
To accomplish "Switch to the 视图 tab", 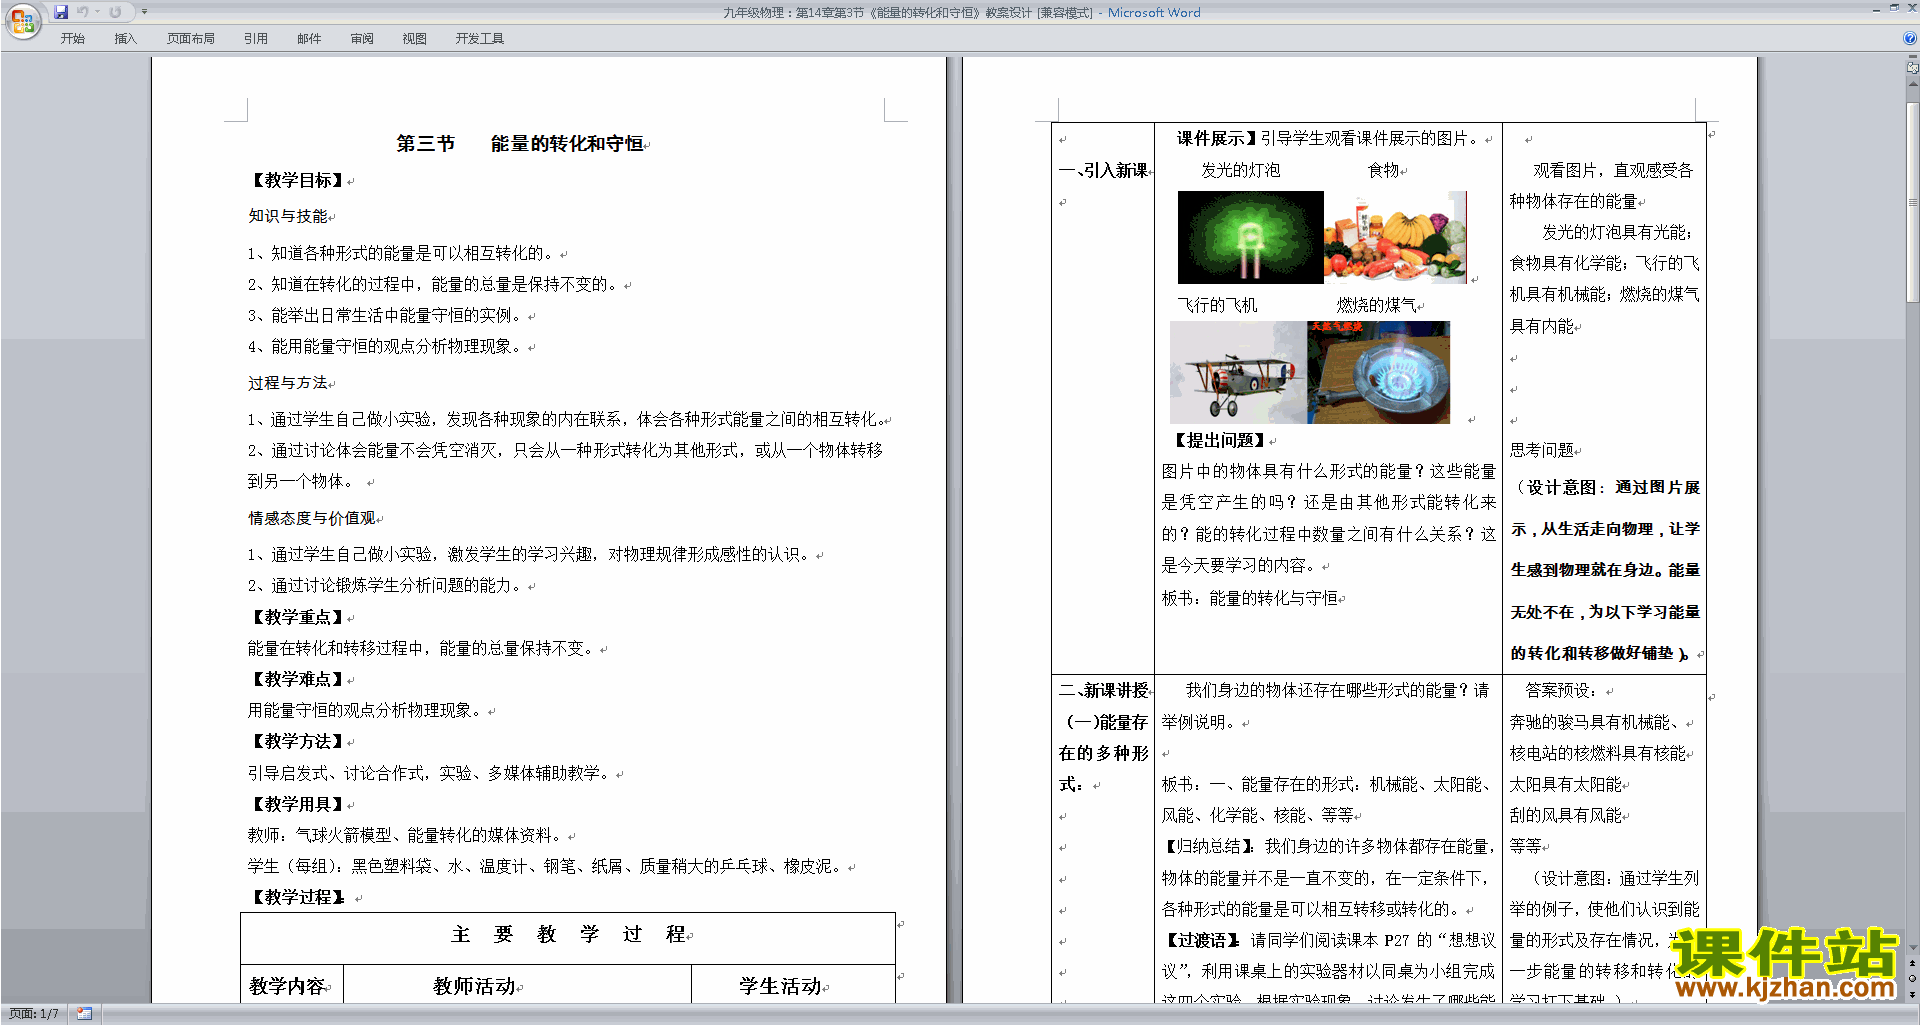I will click(414, 39).
